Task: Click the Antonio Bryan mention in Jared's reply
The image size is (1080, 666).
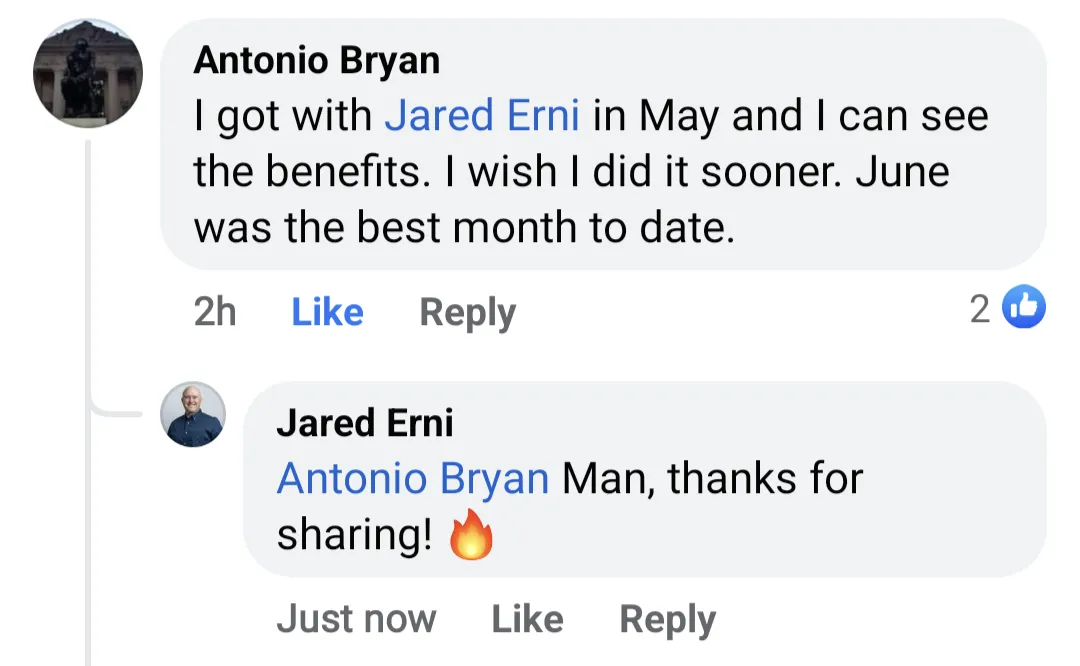Action: (x=412, y=480)
